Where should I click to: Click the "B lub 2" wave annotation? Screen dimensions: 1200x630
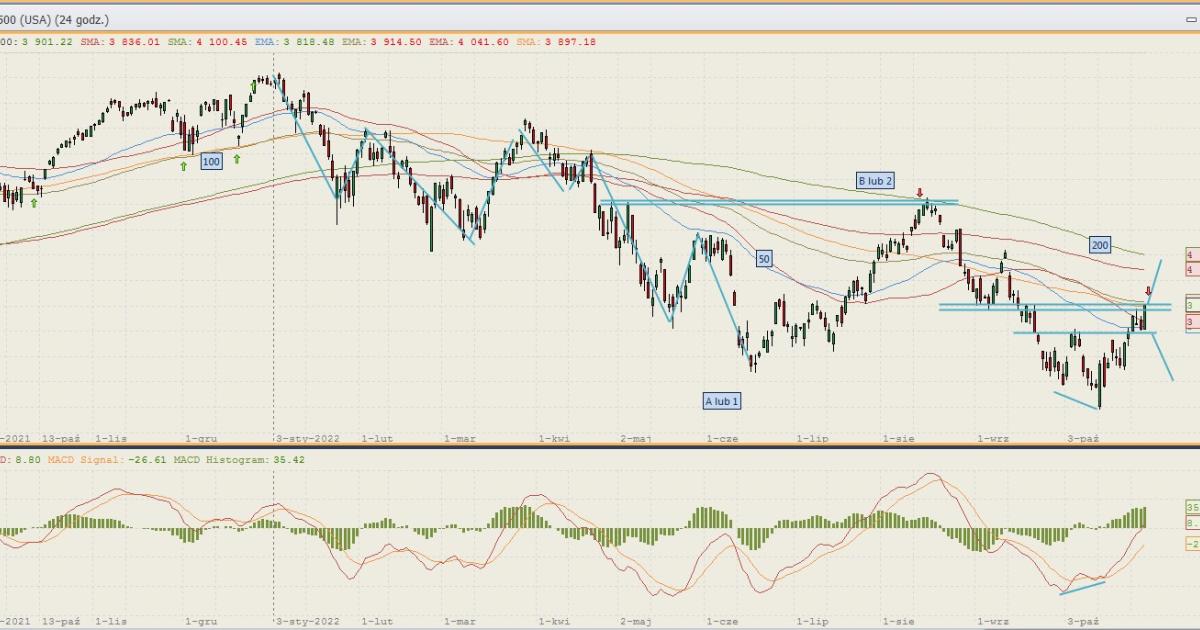point(875,181)
